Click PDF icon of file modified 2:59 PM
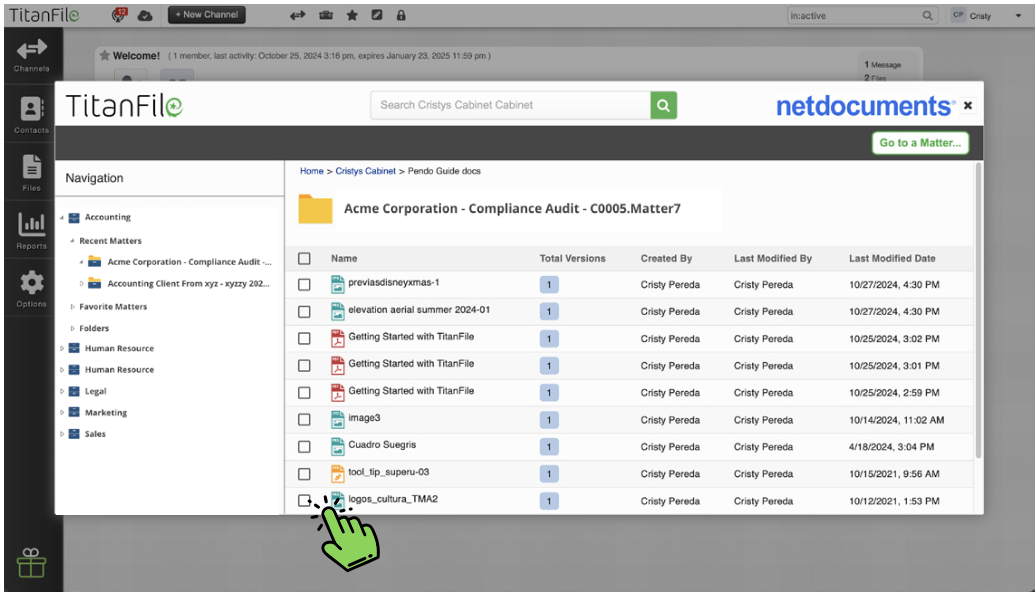 tap(338, 392)
